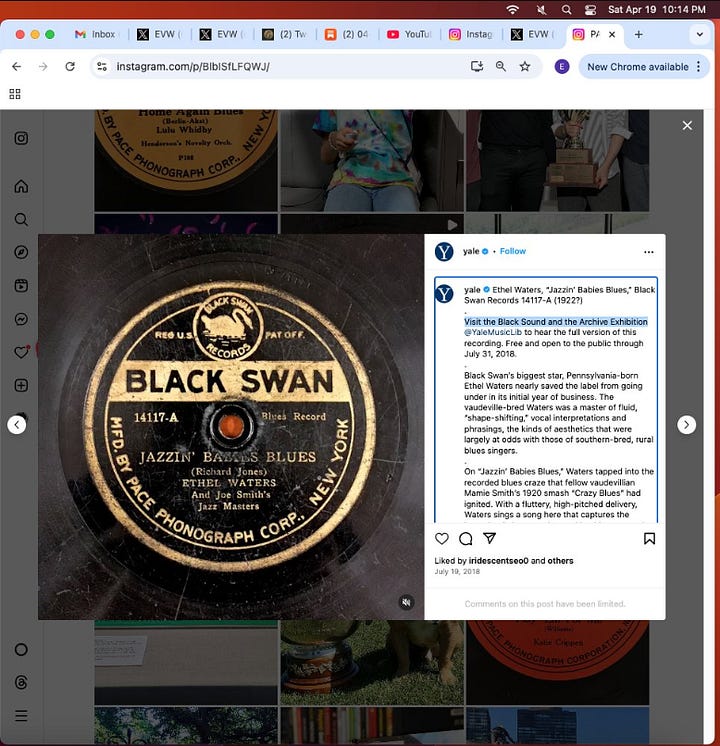The width and height of the screenshot is (720, 746).
Task: Open the trophy photo thumbnail
Action: (557, 160)
